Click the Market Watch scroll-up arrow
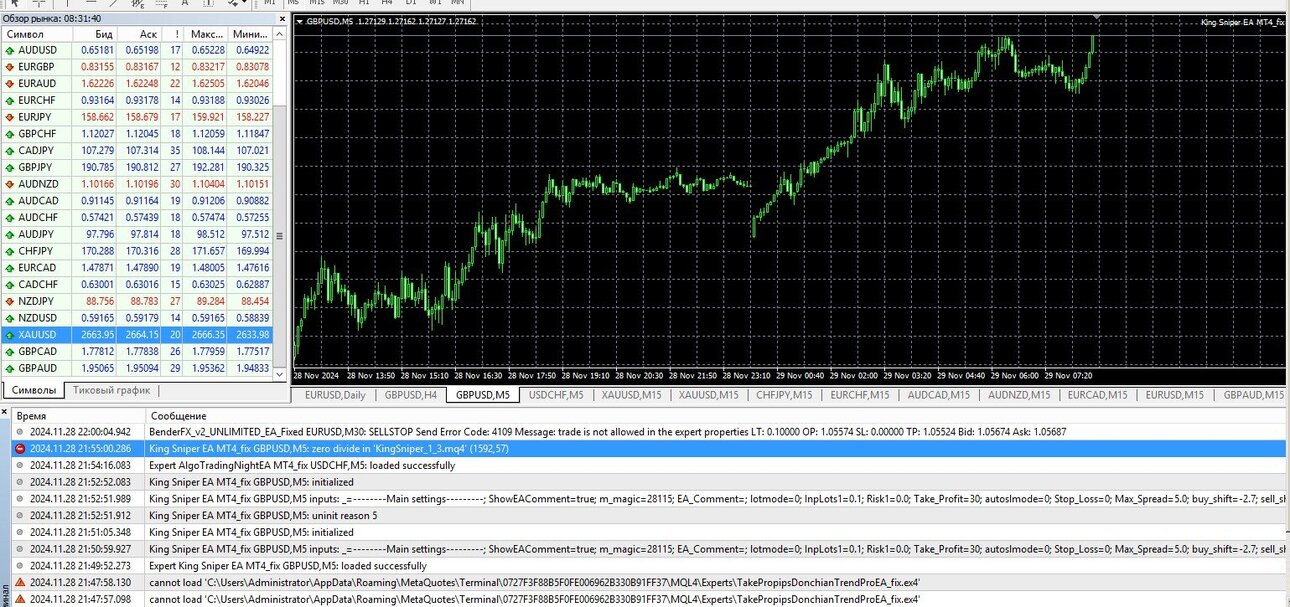The image size is (1290, 607). pyautogui.click(x=279, y=34)
